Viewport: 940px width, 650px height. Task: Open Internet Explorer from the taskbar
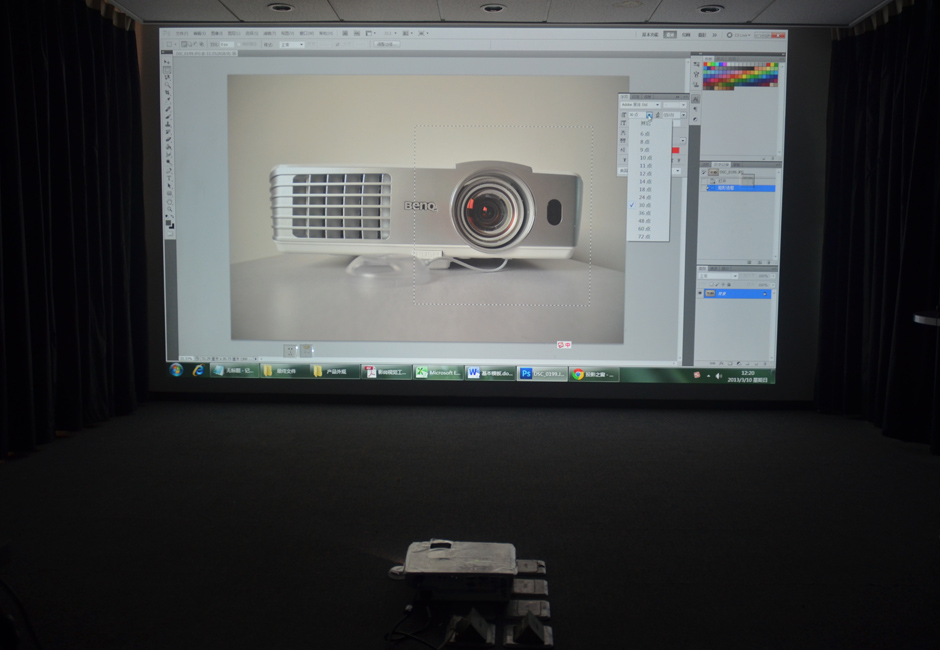[x=197, y=371]
